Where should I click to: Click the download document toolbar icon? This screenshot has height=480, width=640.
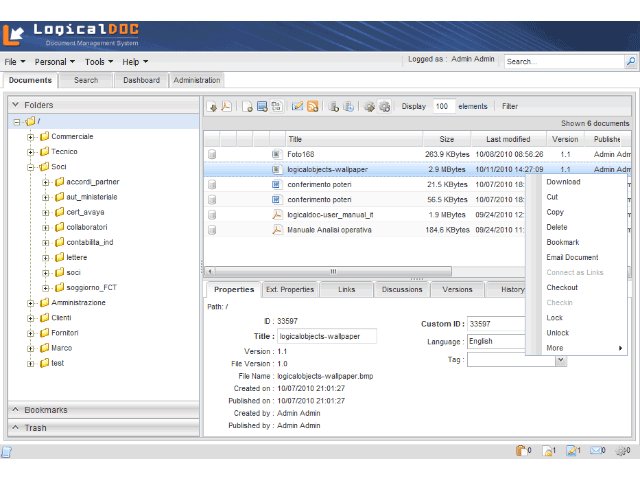[212, 107]
